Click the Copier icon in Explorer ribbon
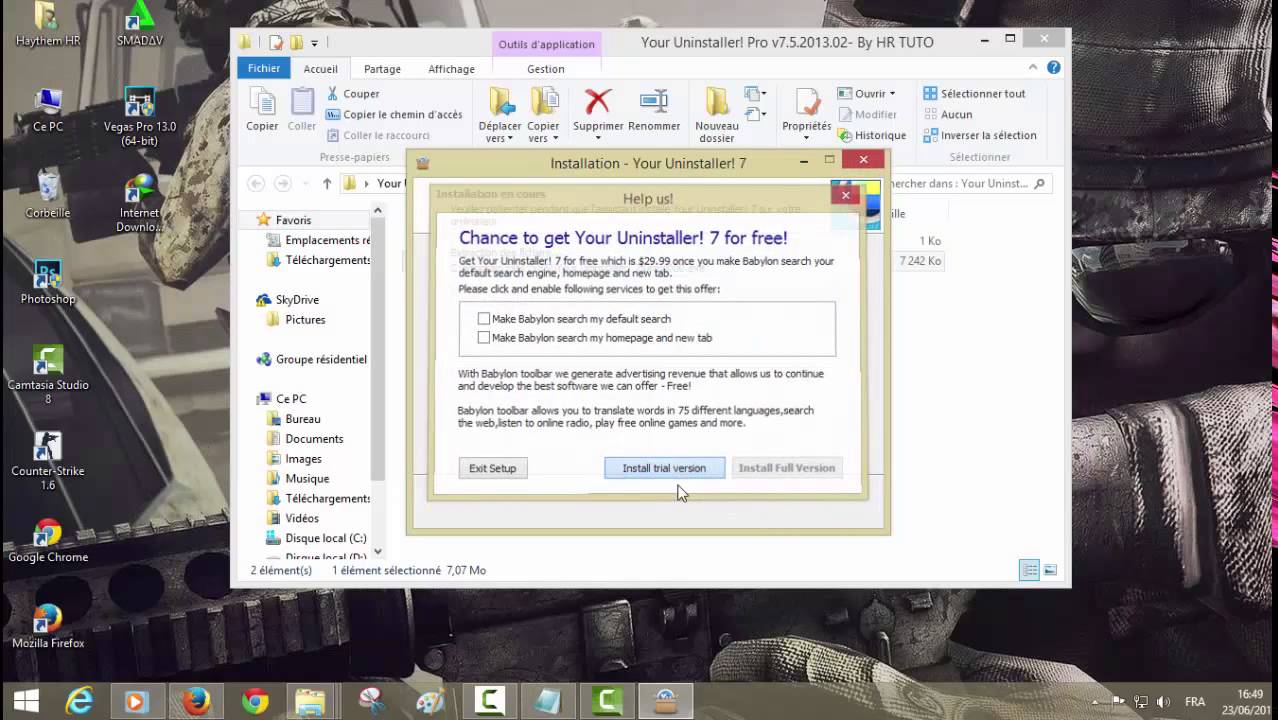Viewport: 1278px width, 720px height. click(x=262, y=102)
